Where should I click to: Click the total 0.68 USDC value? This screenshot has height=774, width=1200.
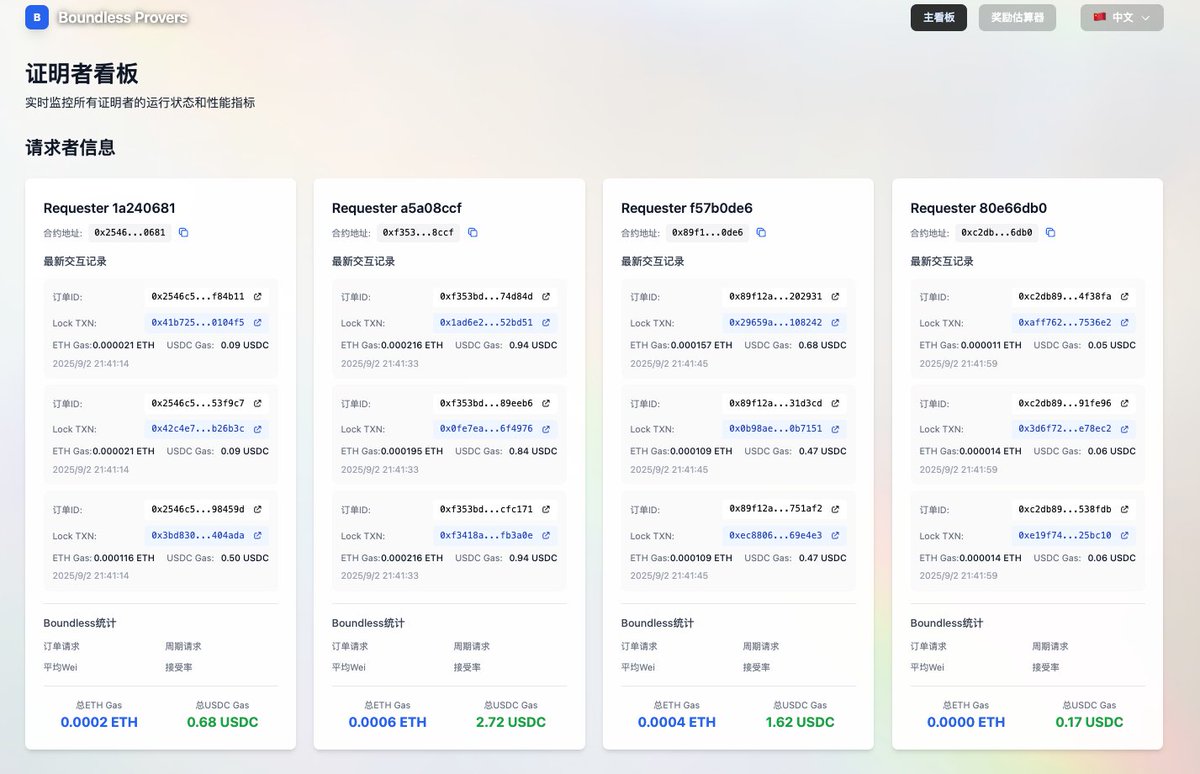[x=222, y=722]
